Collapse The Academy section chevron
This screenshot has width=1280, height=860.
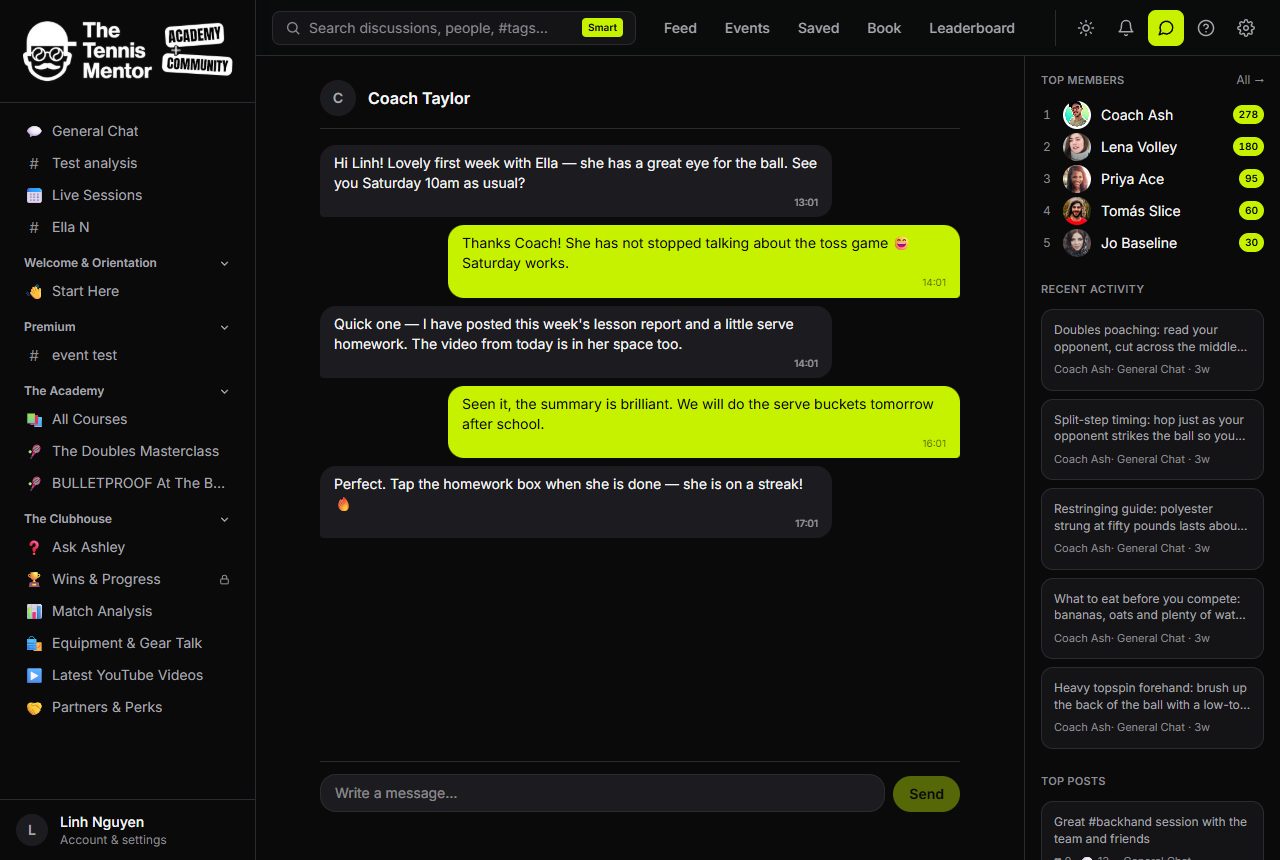coord(224,391)
